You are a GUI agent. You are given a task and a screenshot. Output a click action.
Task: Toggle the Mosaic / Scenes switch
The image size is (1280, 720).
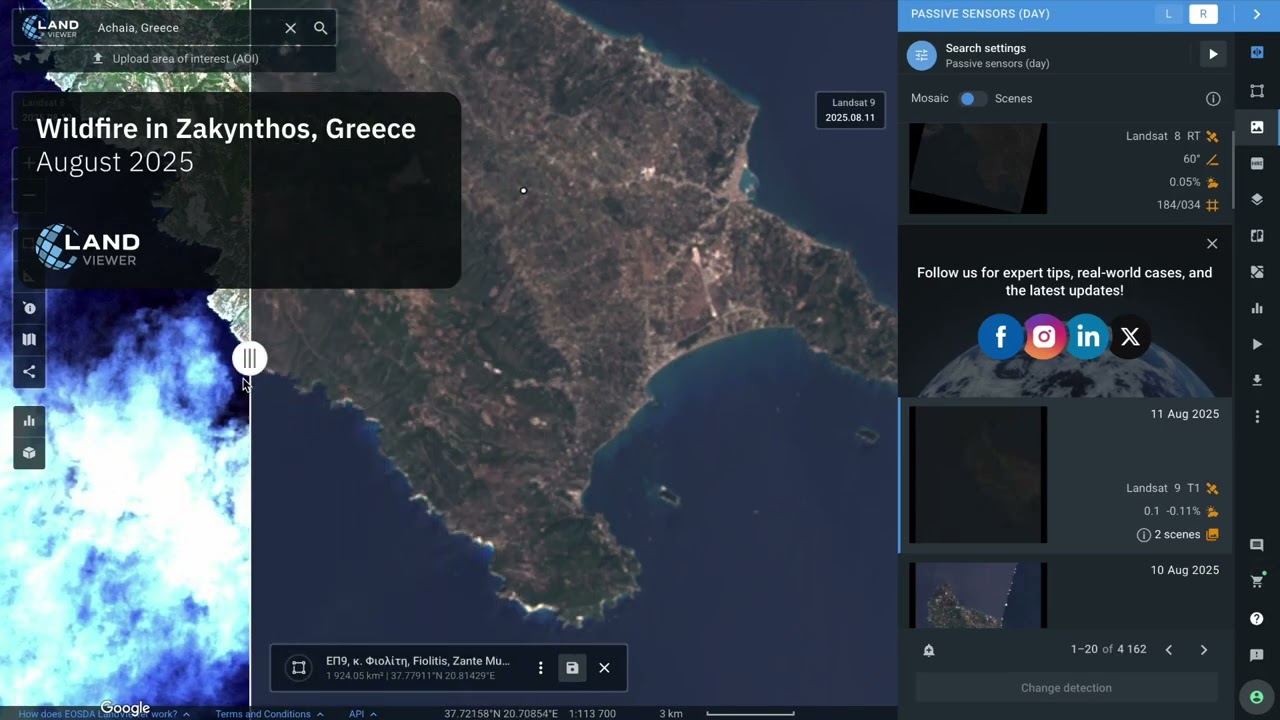(971, 98)
